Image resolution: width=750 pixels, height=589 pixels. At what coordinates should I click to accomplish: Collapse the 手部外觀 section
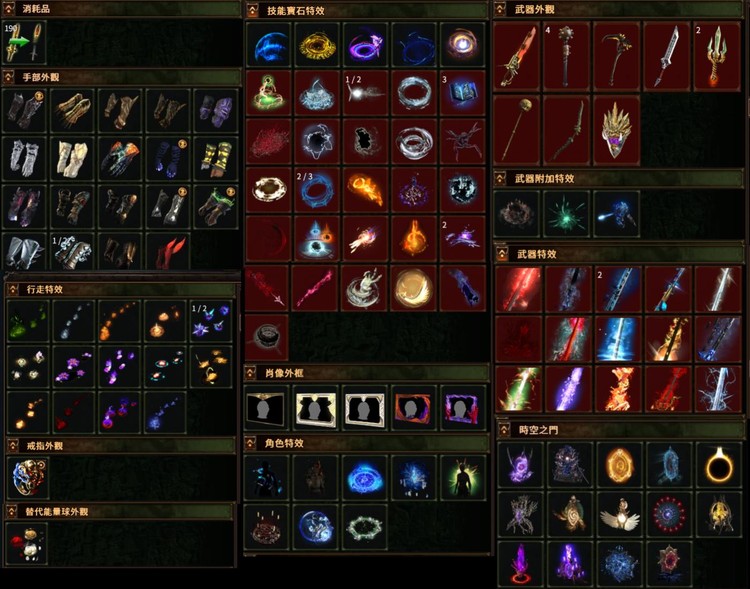pos(9,77)
